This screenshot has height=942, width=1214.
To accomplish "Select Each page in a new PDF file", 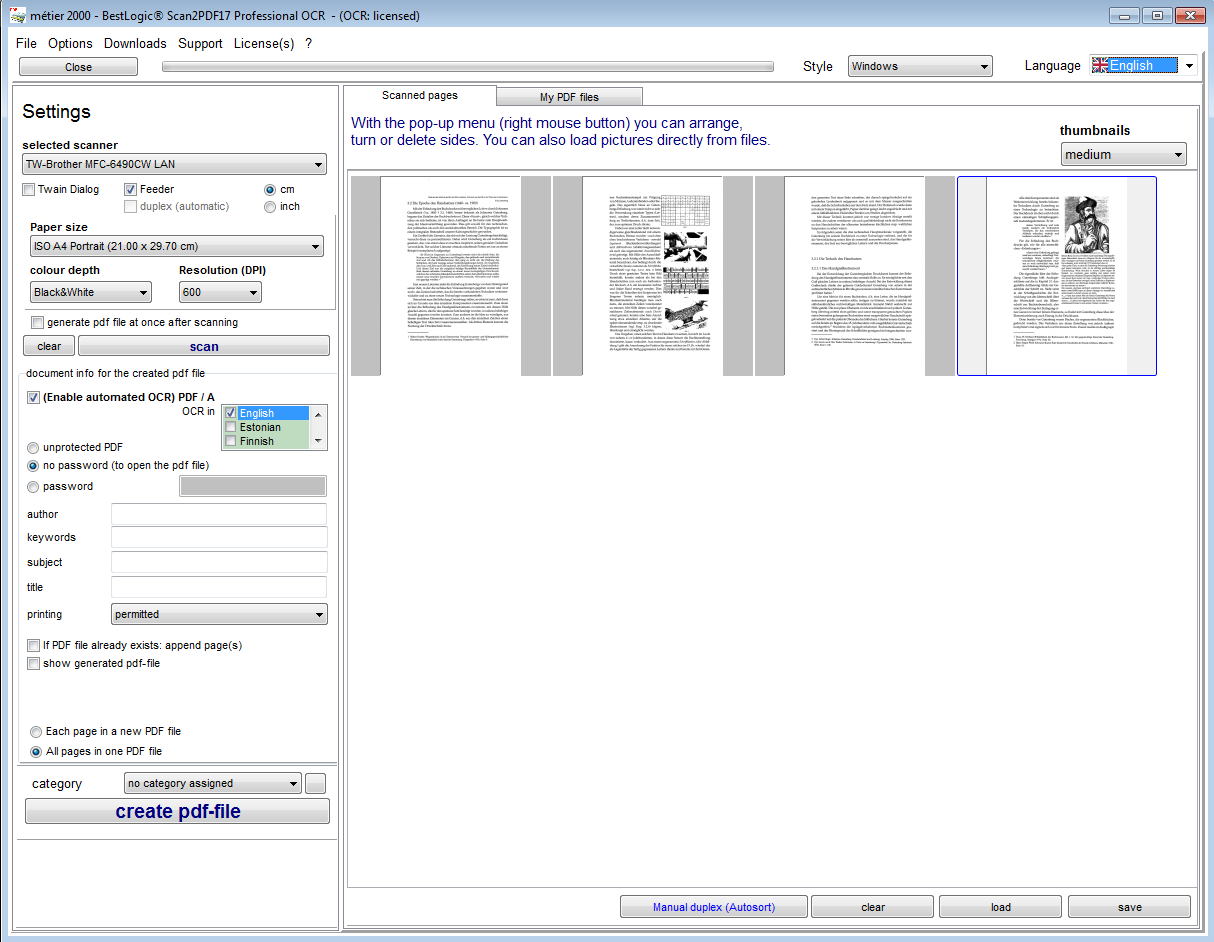I will [x=37, y=732].
